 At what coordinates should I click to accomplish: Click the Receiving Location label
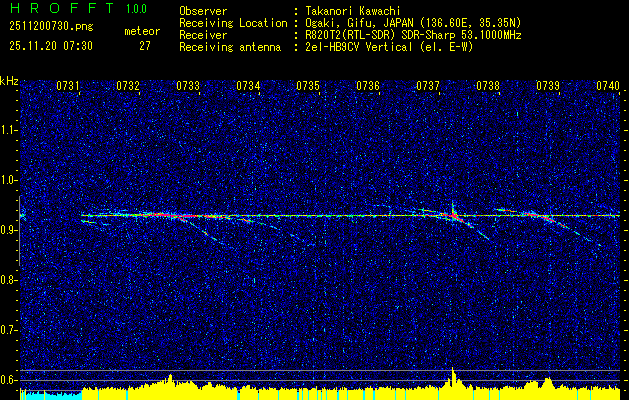(x=233, y=23)
